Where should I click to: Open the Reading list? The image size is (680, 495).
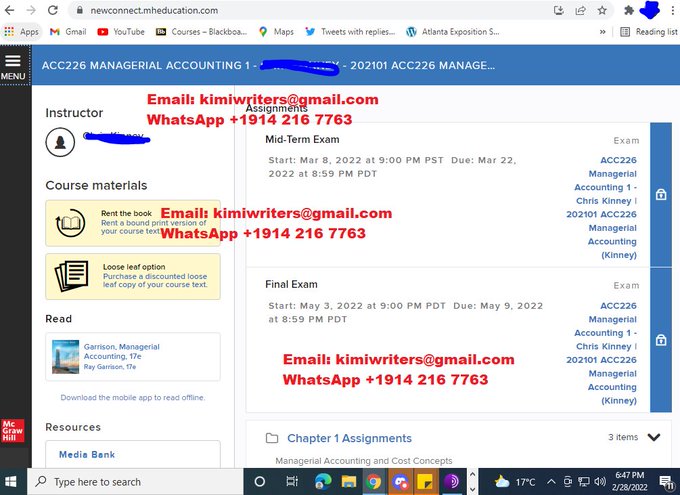click(649, 32)
